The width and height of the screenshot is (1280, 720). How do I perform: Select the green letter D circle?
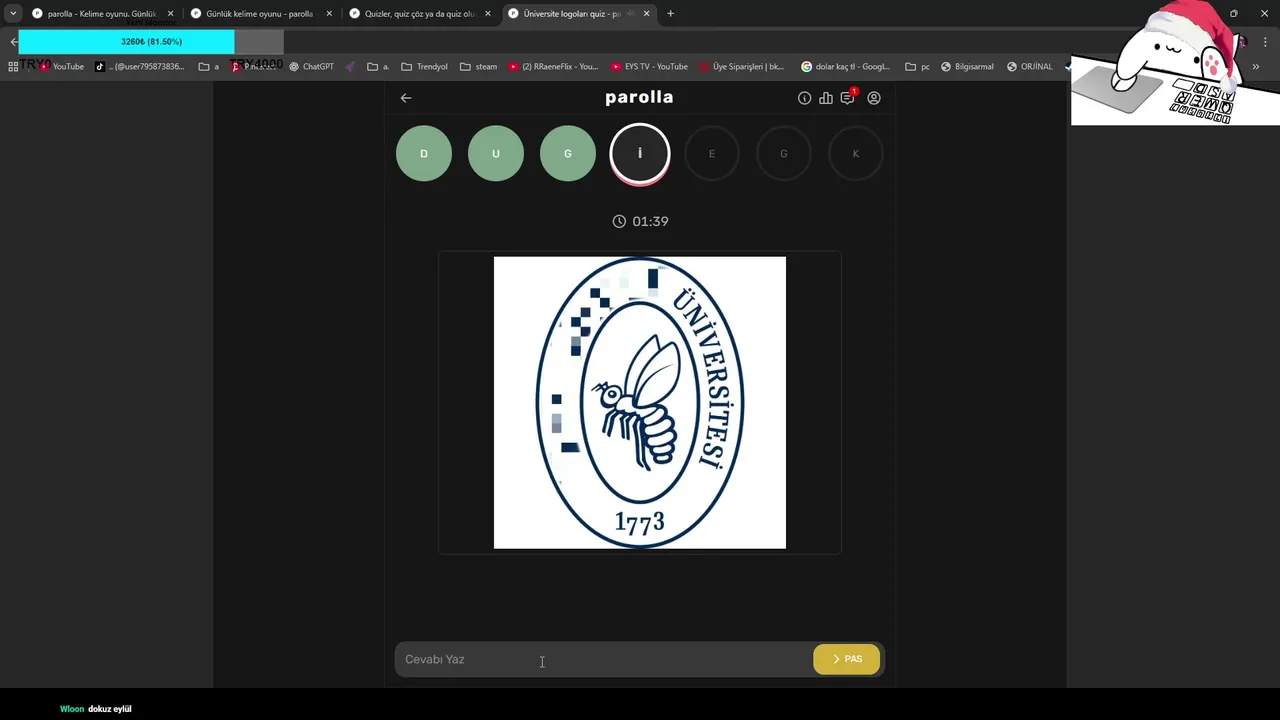click(x=424, y=154)
